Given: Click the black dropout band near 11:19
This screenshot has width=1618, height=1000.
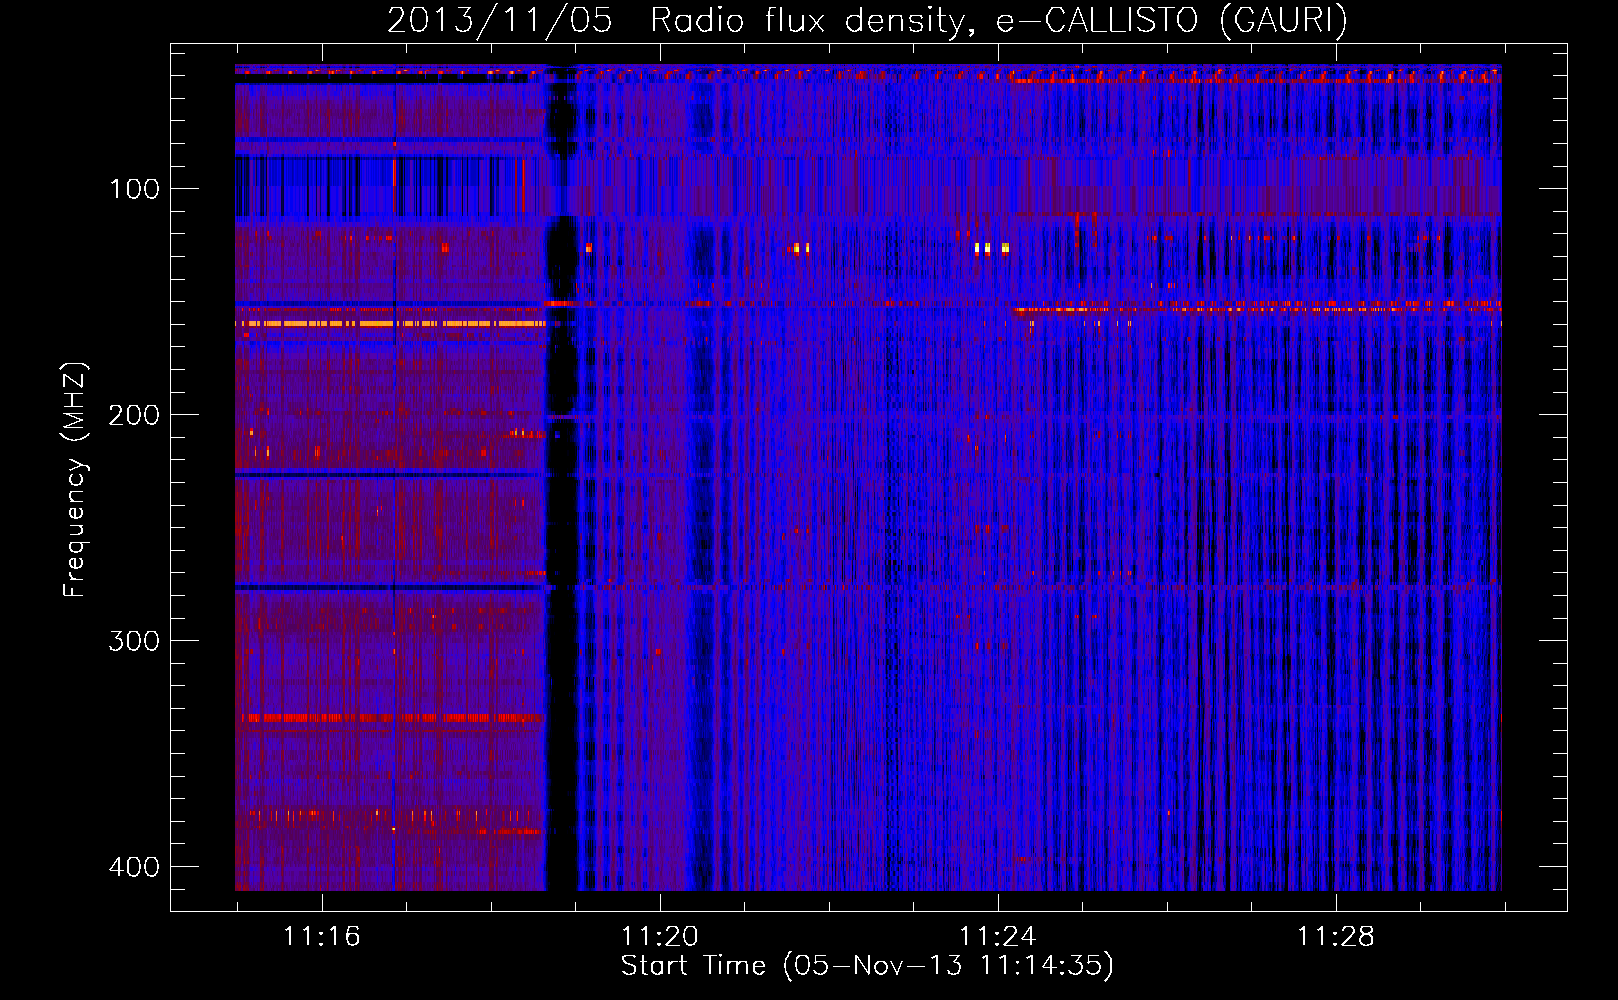Looking at the screenshot, I should tap(562, 478).
